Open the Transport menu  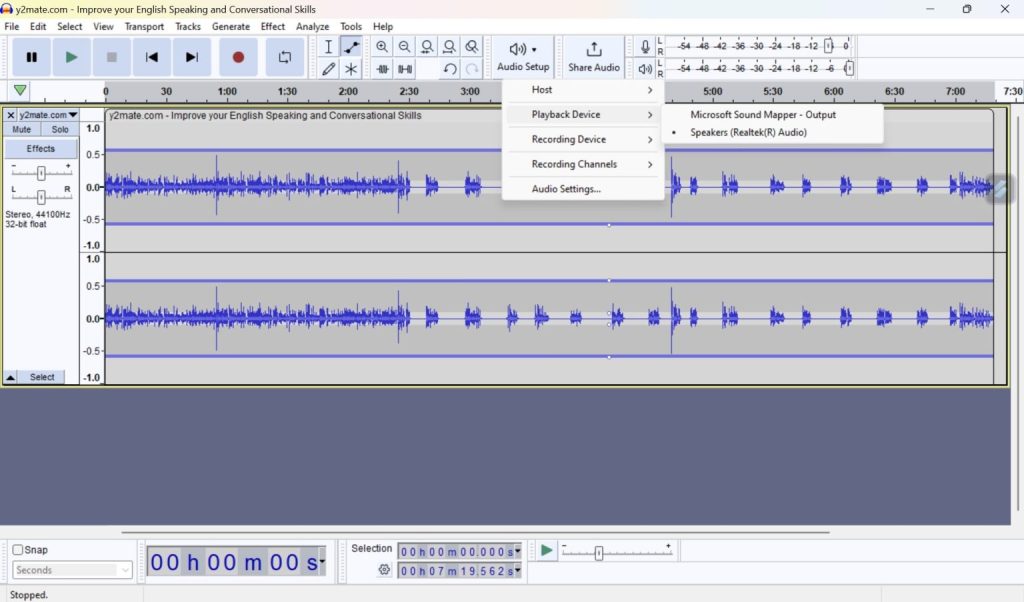(x=144, y=26)
